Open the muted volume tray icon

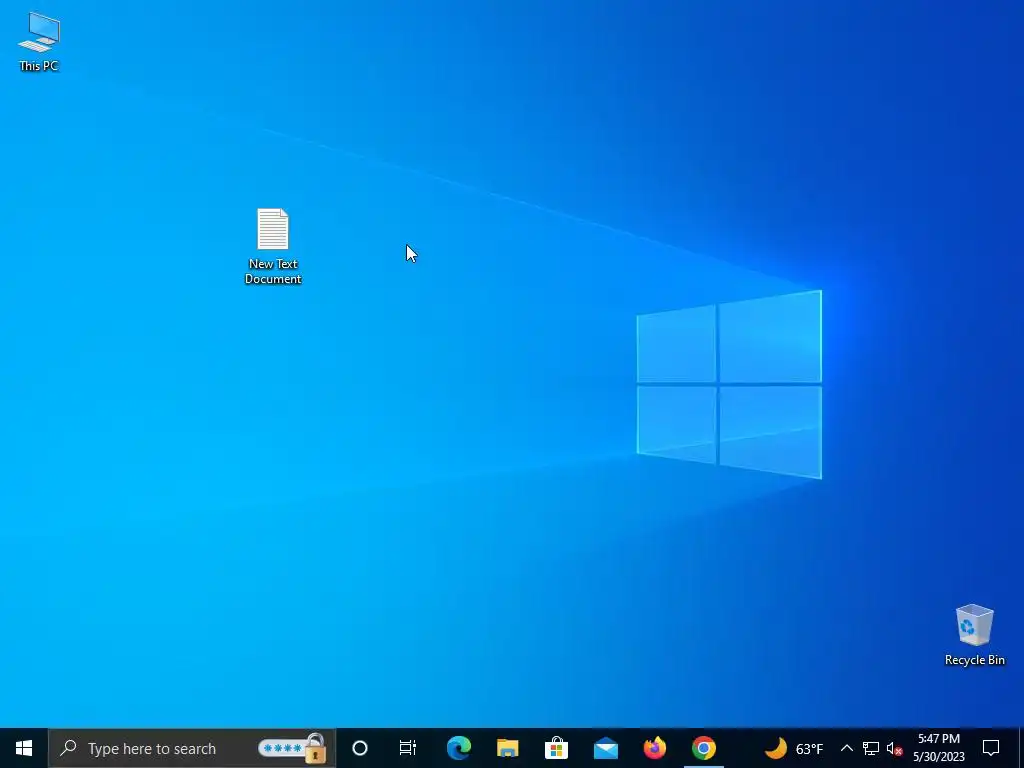(894, 748)
